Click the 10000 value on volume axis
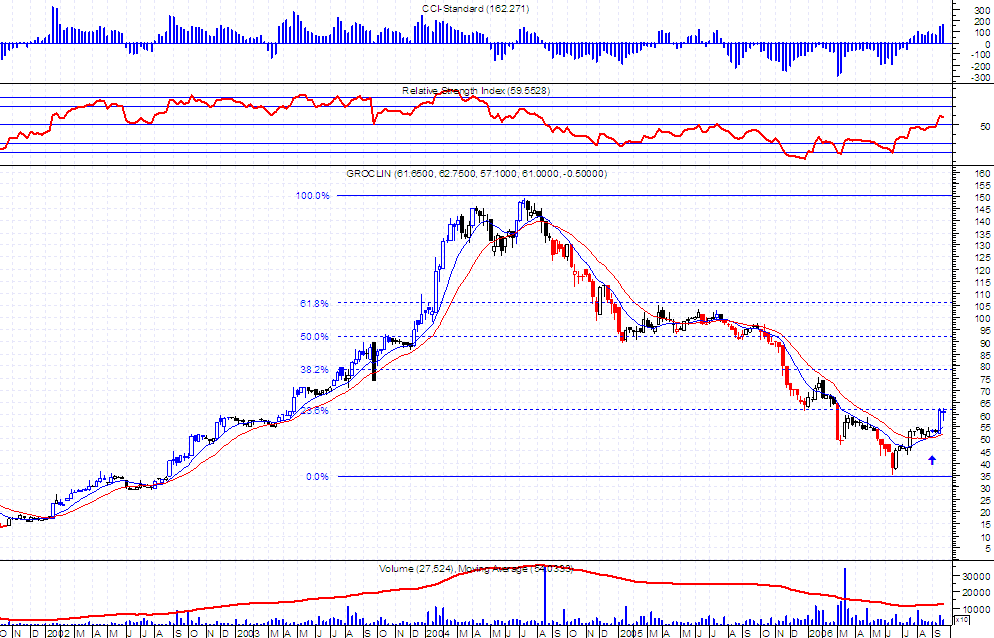This screenshot has height=638, width=994. coord(977,609)
